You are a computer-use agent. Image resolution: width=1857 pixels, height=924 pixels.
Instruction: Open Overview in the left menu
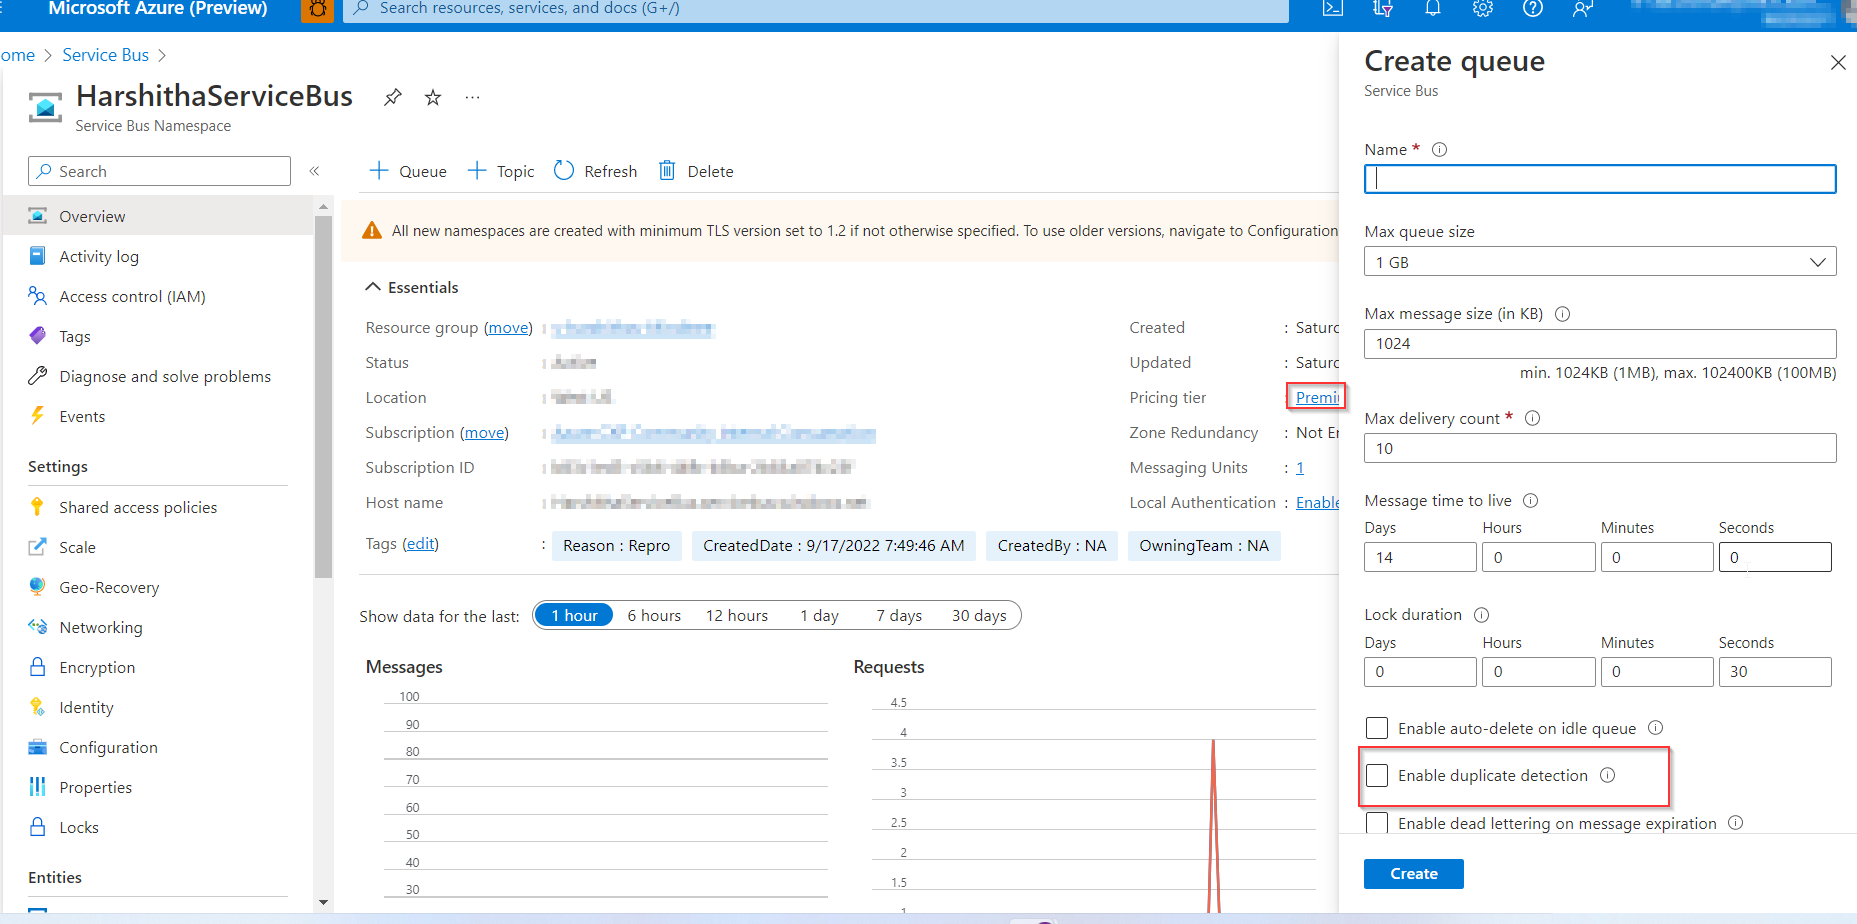(158, 216)
